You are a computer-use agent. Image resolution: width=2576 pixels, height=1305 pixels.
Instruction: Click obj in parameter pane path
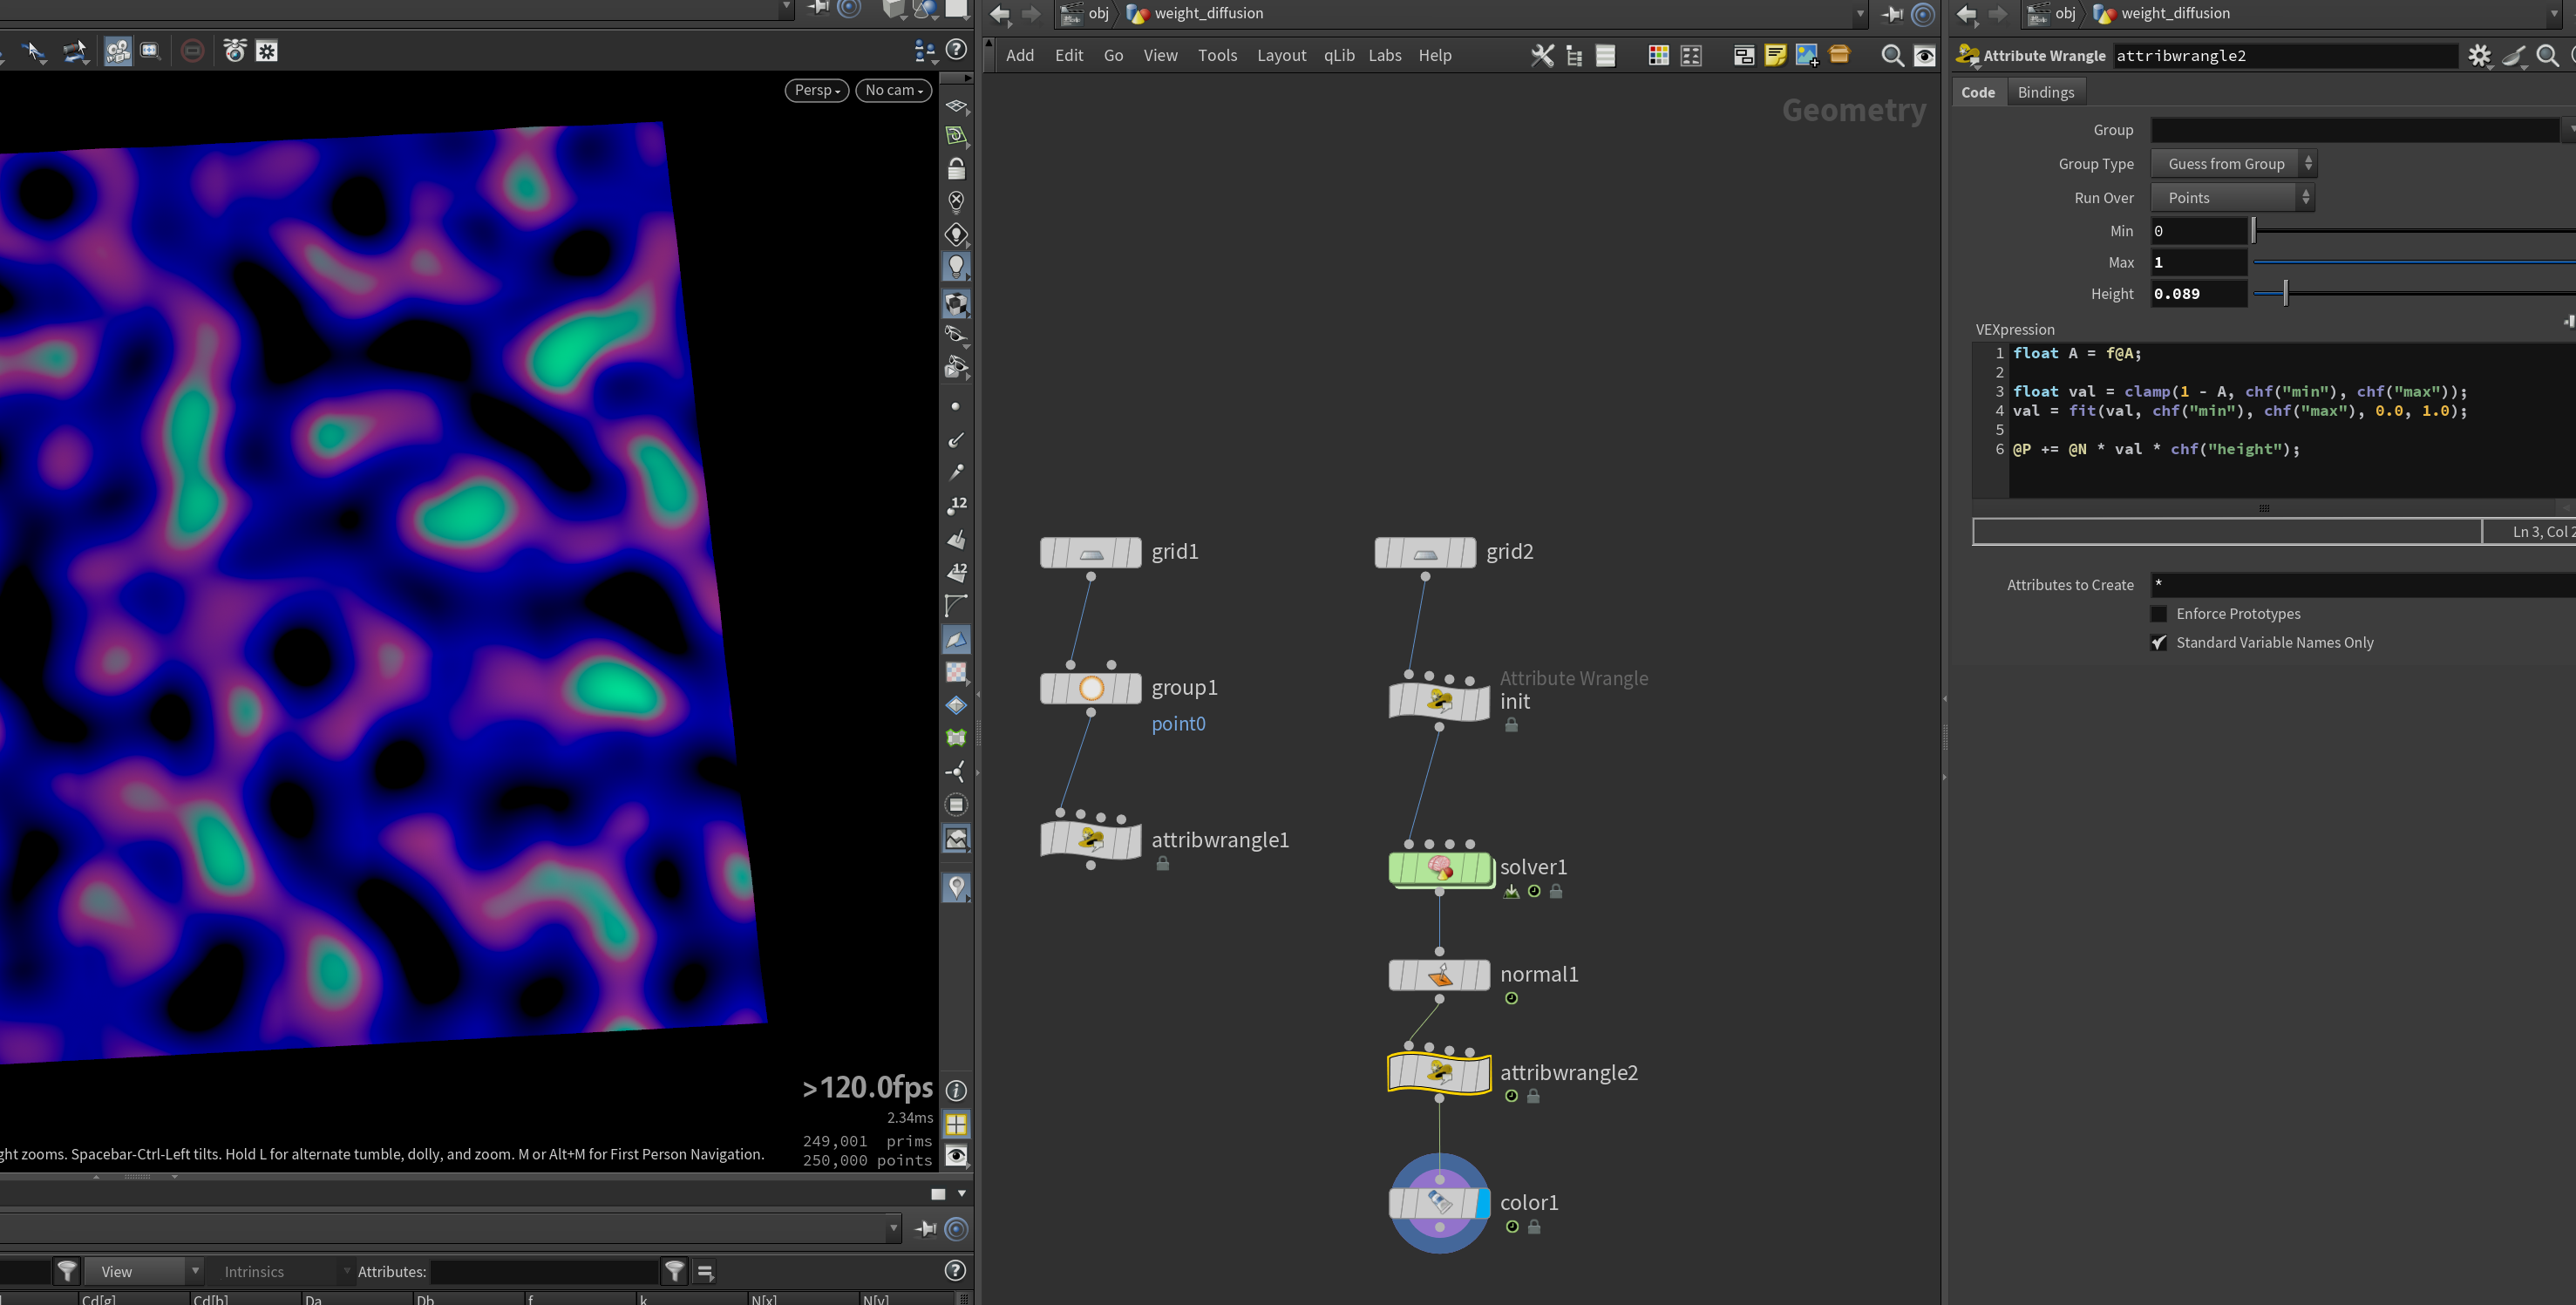pos(2065,14)
